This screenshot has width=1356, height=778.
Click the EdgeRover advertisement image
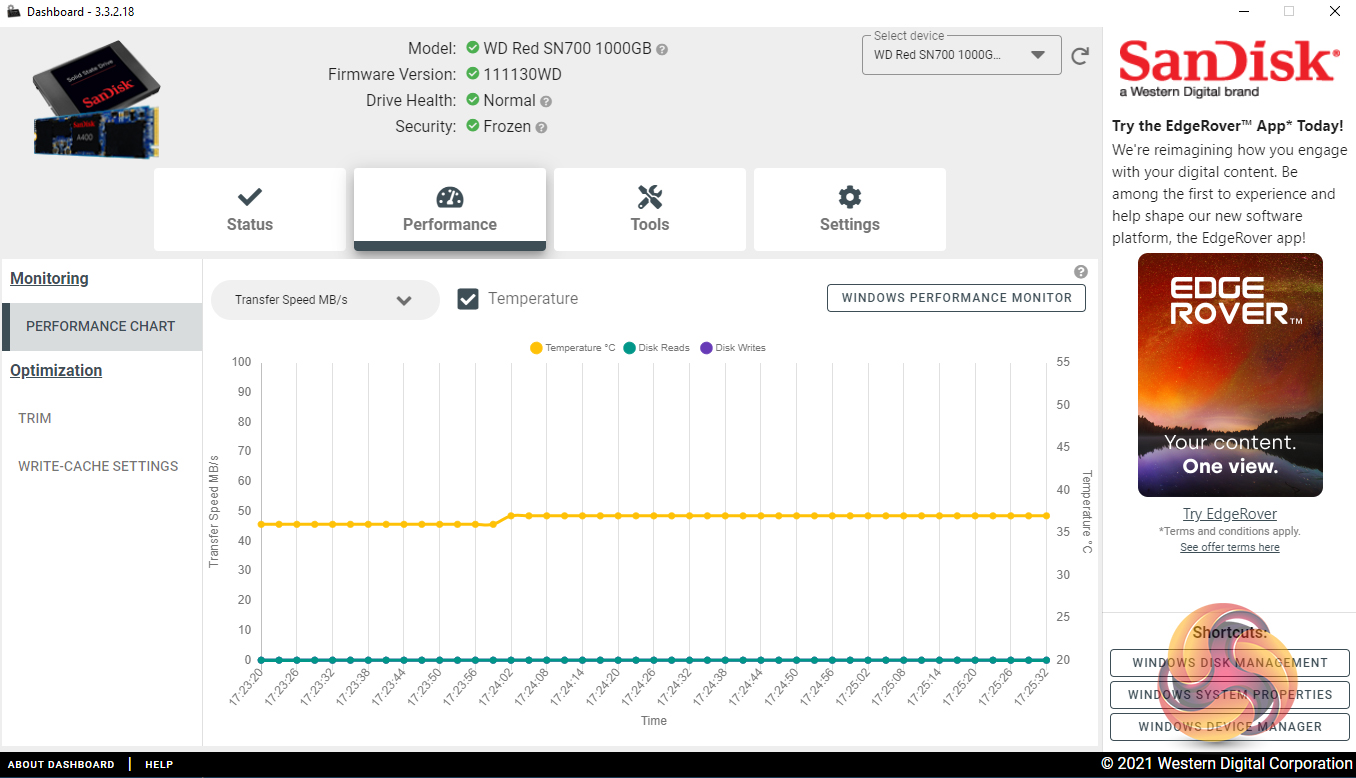(x=1230, y=375)
